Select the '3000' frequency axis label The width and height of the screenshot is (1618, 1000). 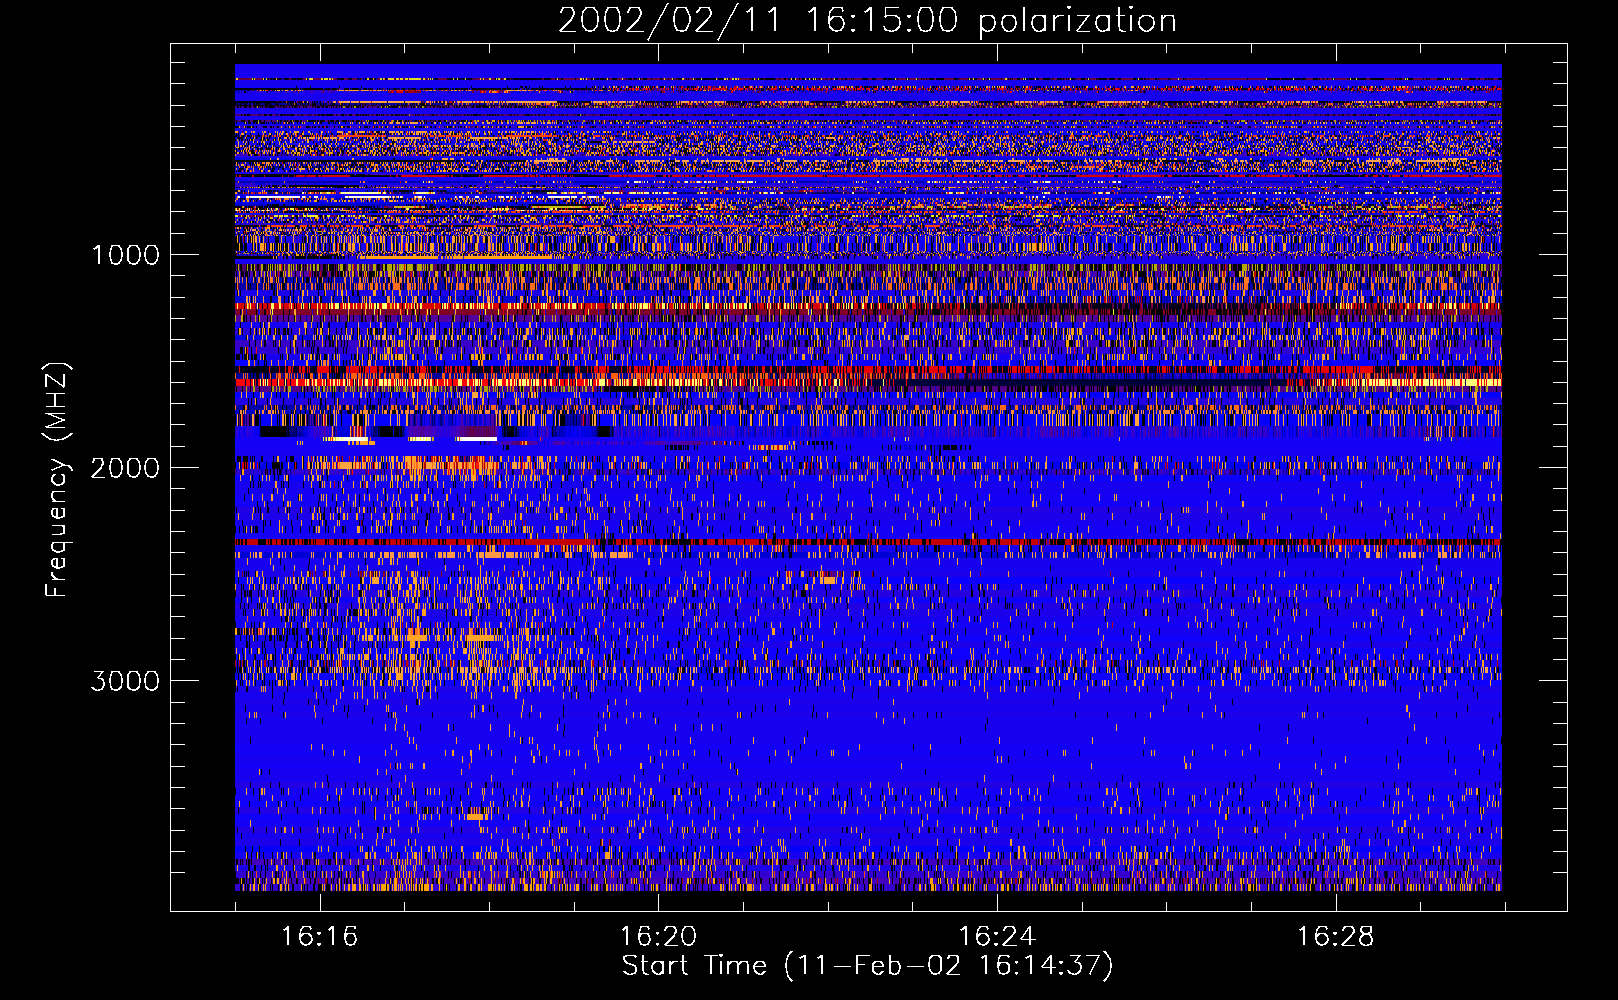[x=125, y=681]
